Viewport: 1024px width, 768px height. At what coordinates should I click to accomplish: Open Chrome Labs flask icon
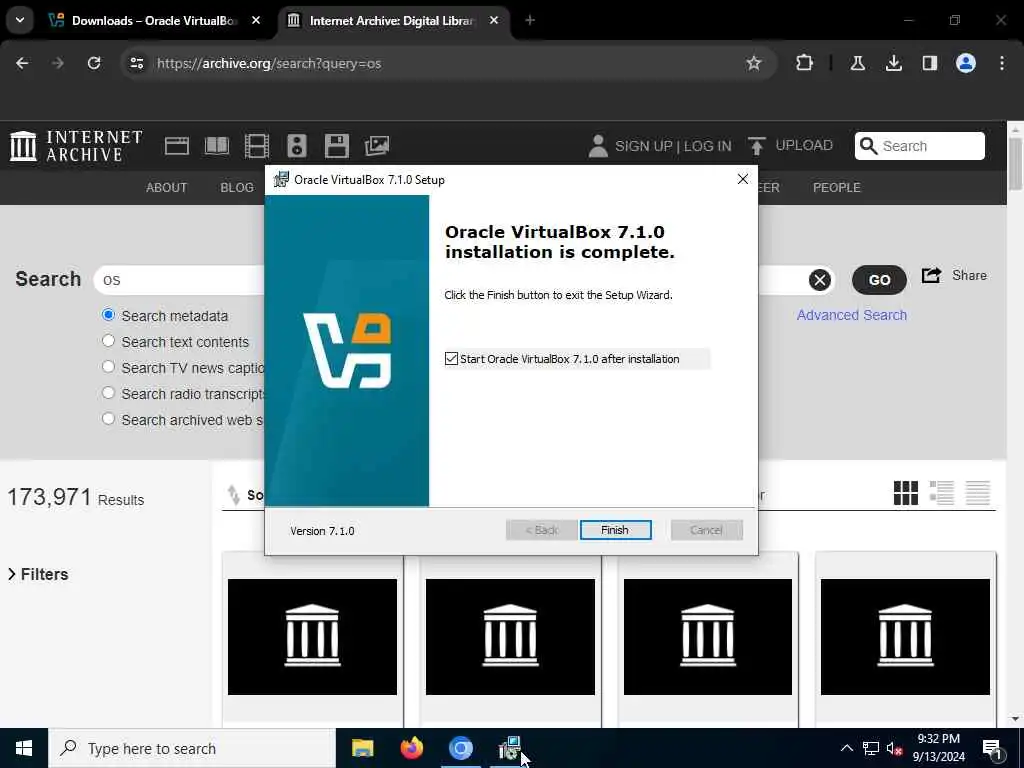coord(857,63)
